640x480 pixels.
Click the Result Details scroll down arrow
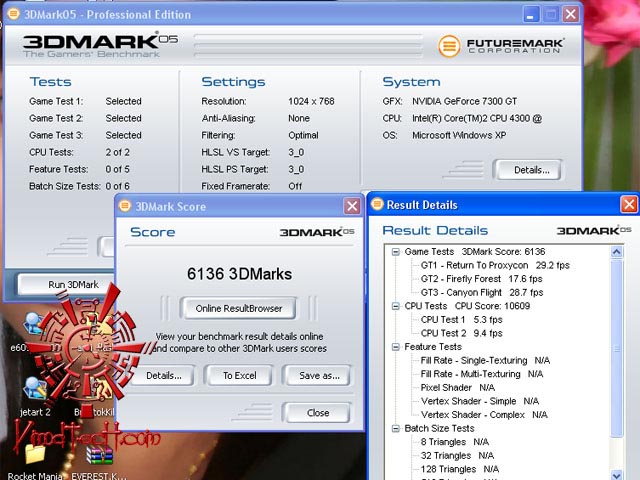pos(616,475)
